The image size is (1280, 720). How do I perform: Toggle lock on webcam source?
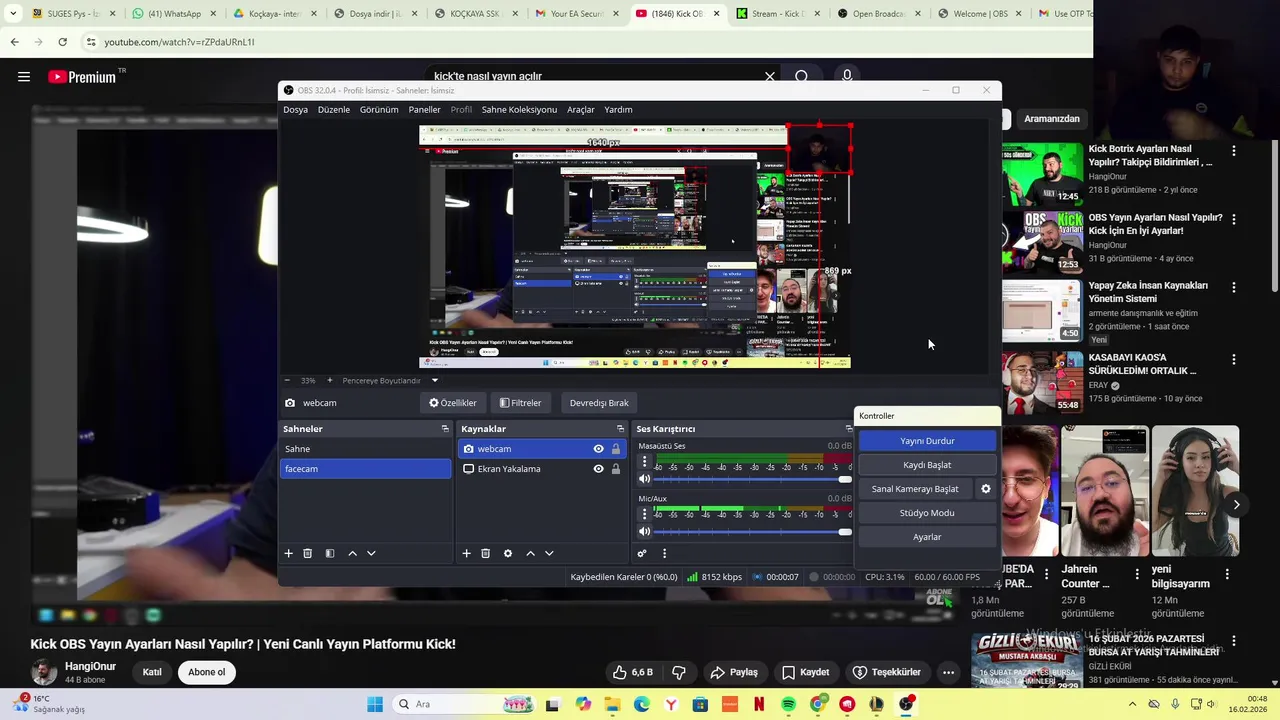coord(616,449)
